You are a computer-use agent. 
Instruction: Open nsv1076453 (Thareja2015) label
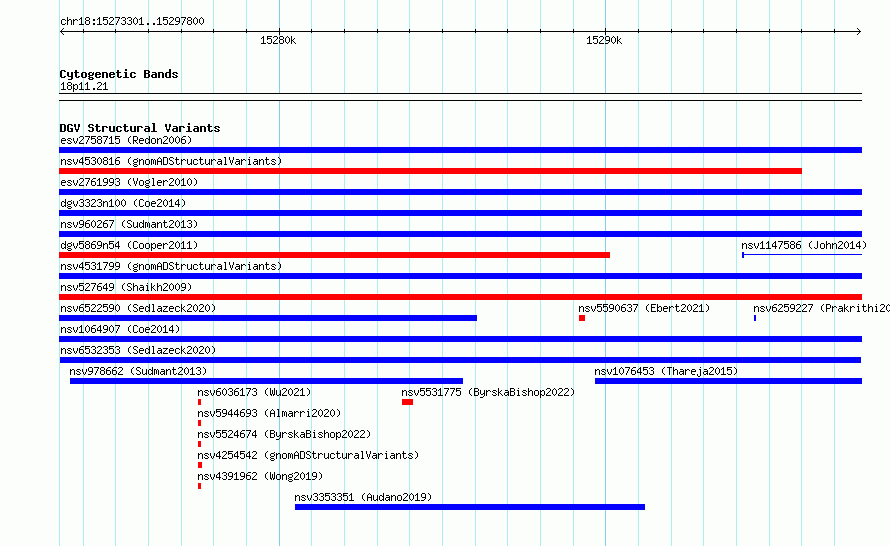tap(666, 371)
